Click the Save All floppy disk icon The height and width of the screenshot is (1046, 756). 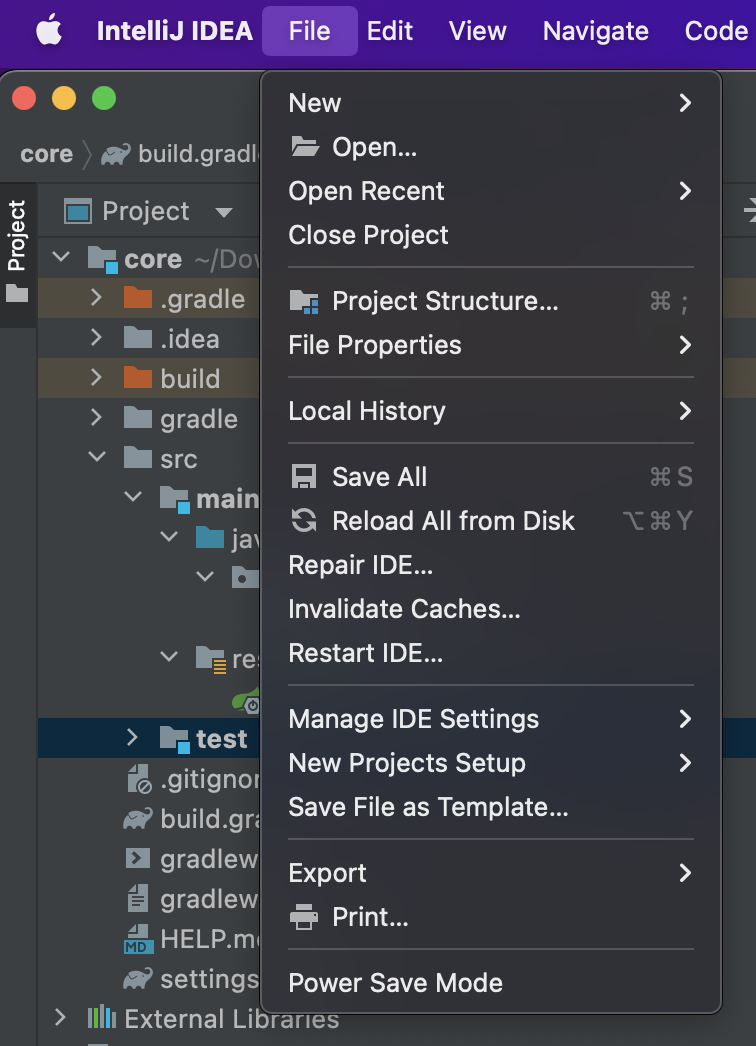click(x=303, y=477)
